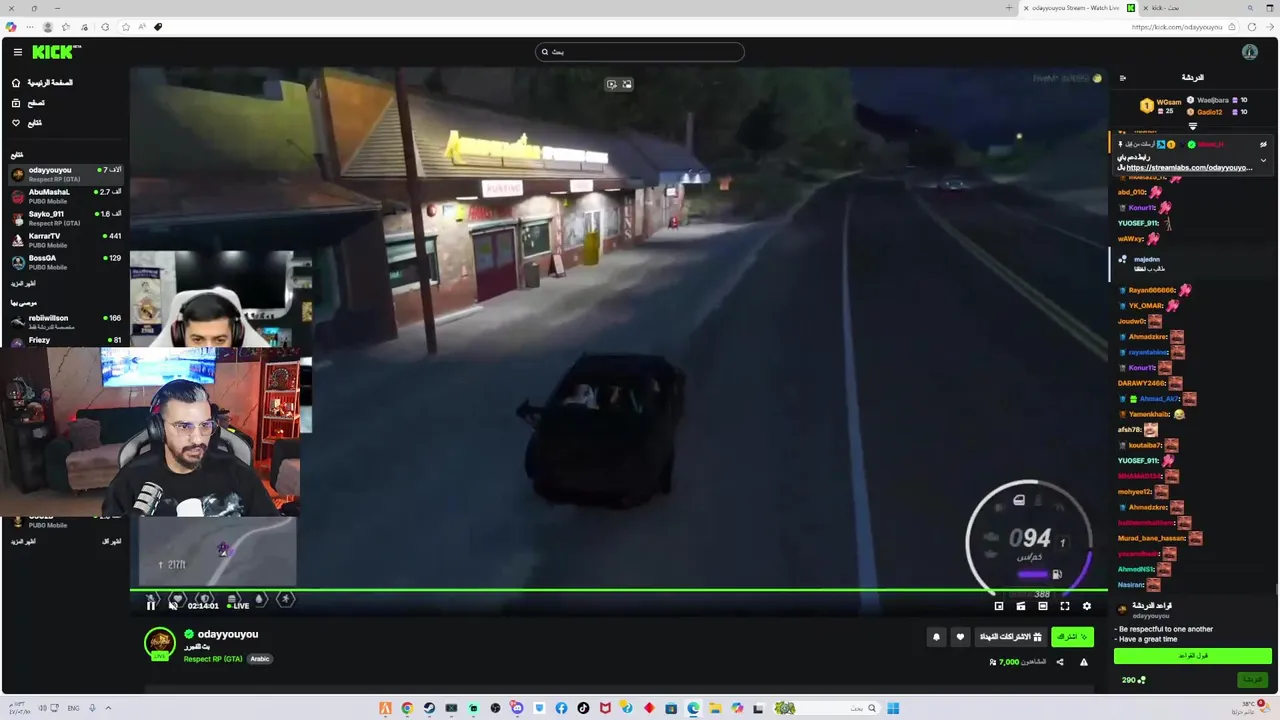Open the browser settings ellipsis menu
The image size is (1280, 720).
point(28,27)
